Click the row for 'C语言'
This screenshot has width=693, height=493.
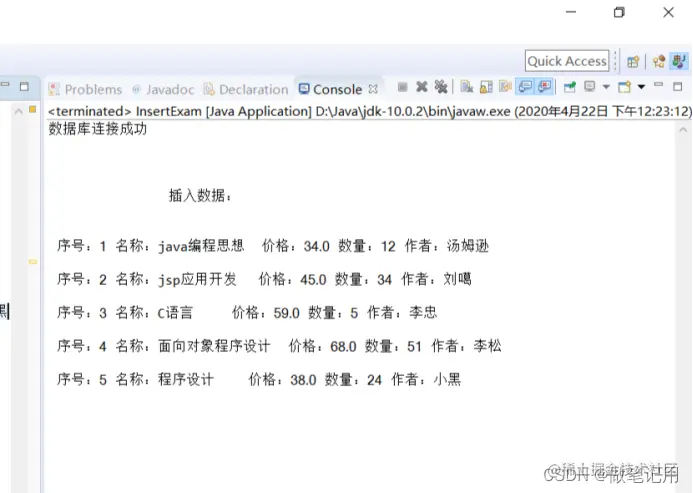(247, 313)
